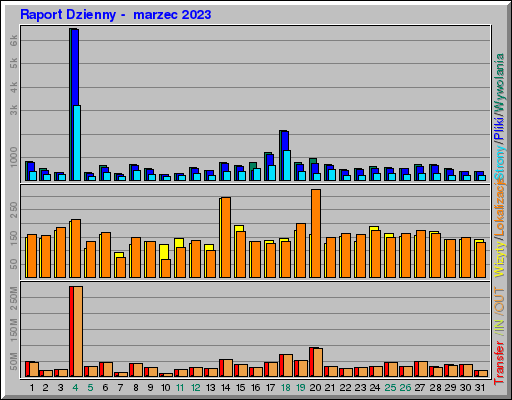Click the '50M' axis label in bottom chart
This screenshot has width=512, height=400.
click(14, 361)
